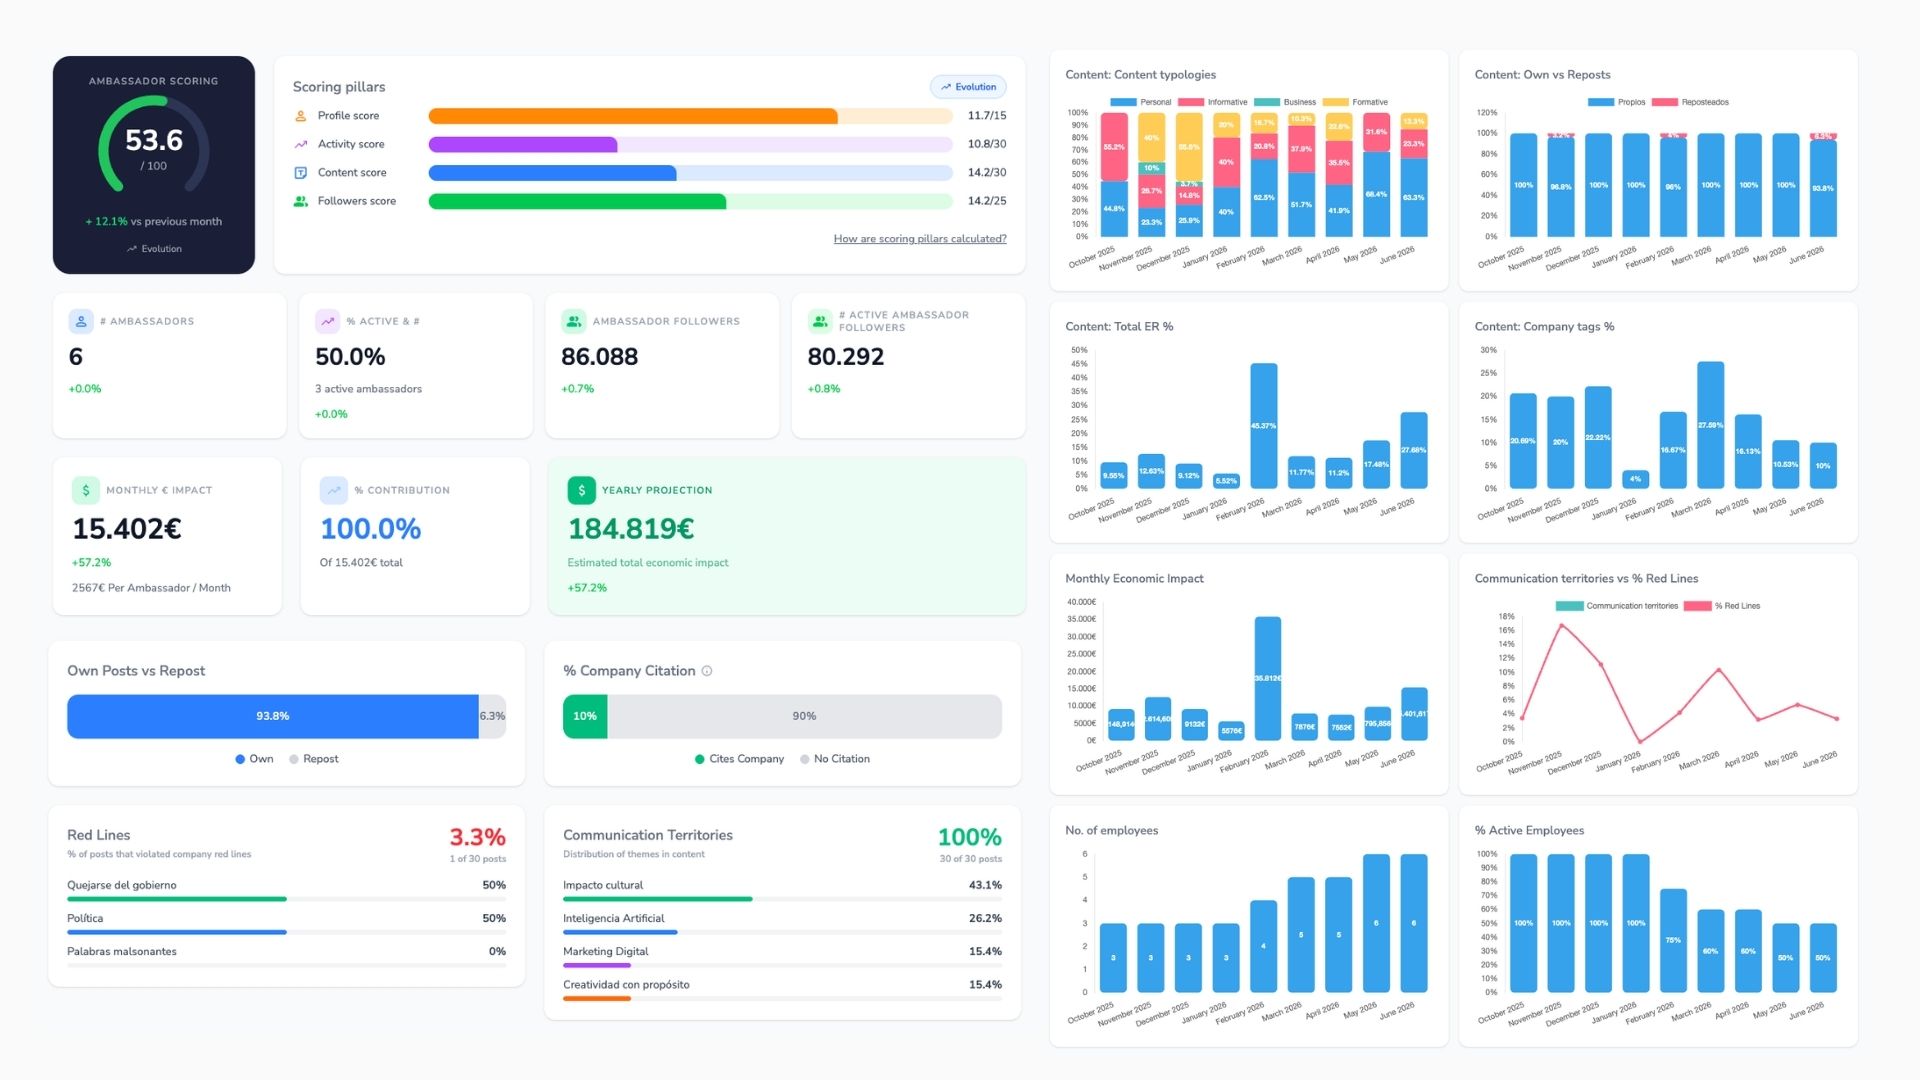Click the 'Impacto cultural' territory row
This screenshot has height=1080, width=1920.
coord(783,891)
